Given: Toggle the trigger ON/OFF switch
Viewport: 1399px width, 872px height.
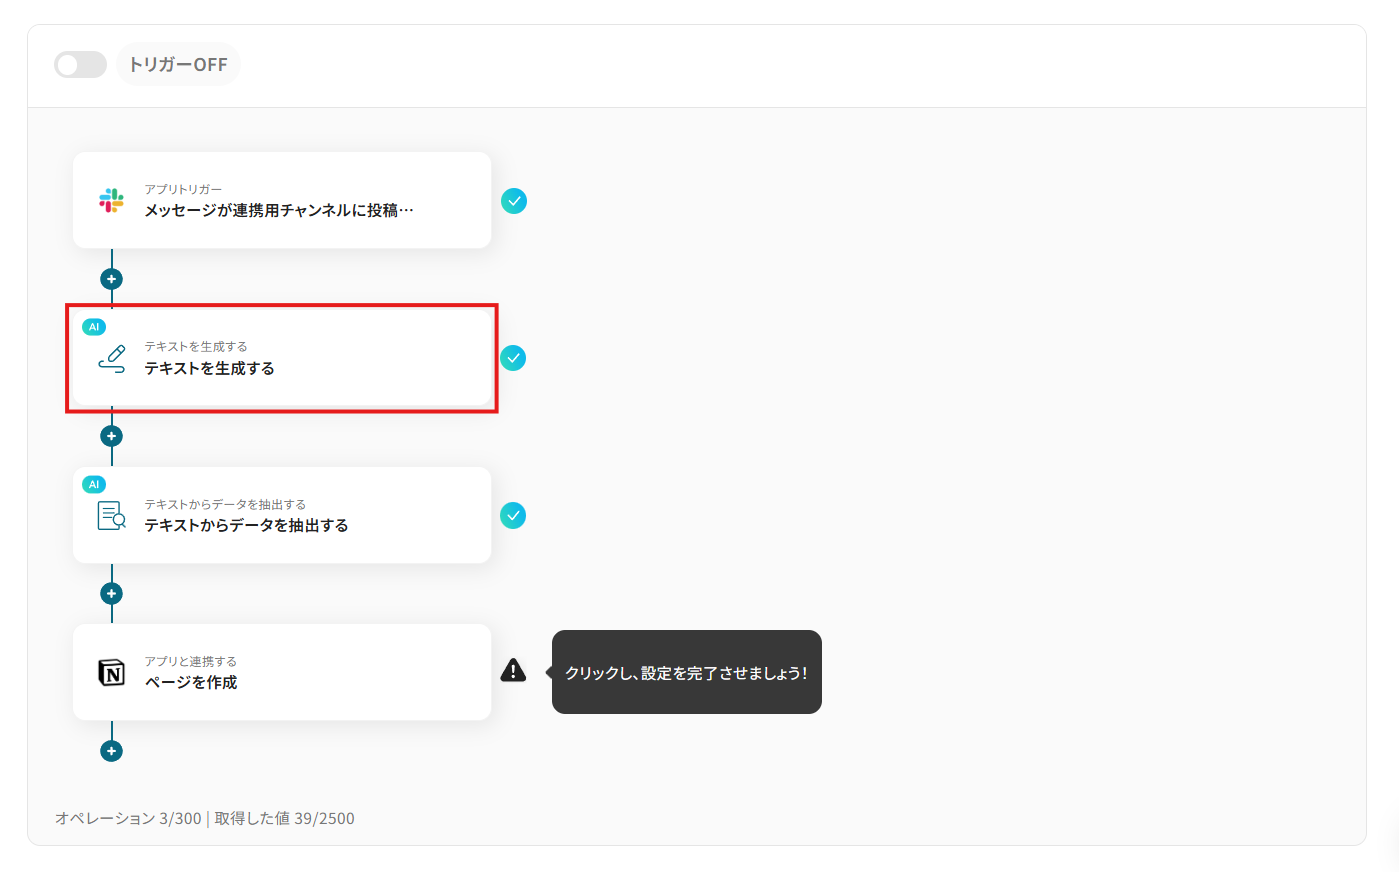Looking at the screenshot, I should click(x=80, y=65).
